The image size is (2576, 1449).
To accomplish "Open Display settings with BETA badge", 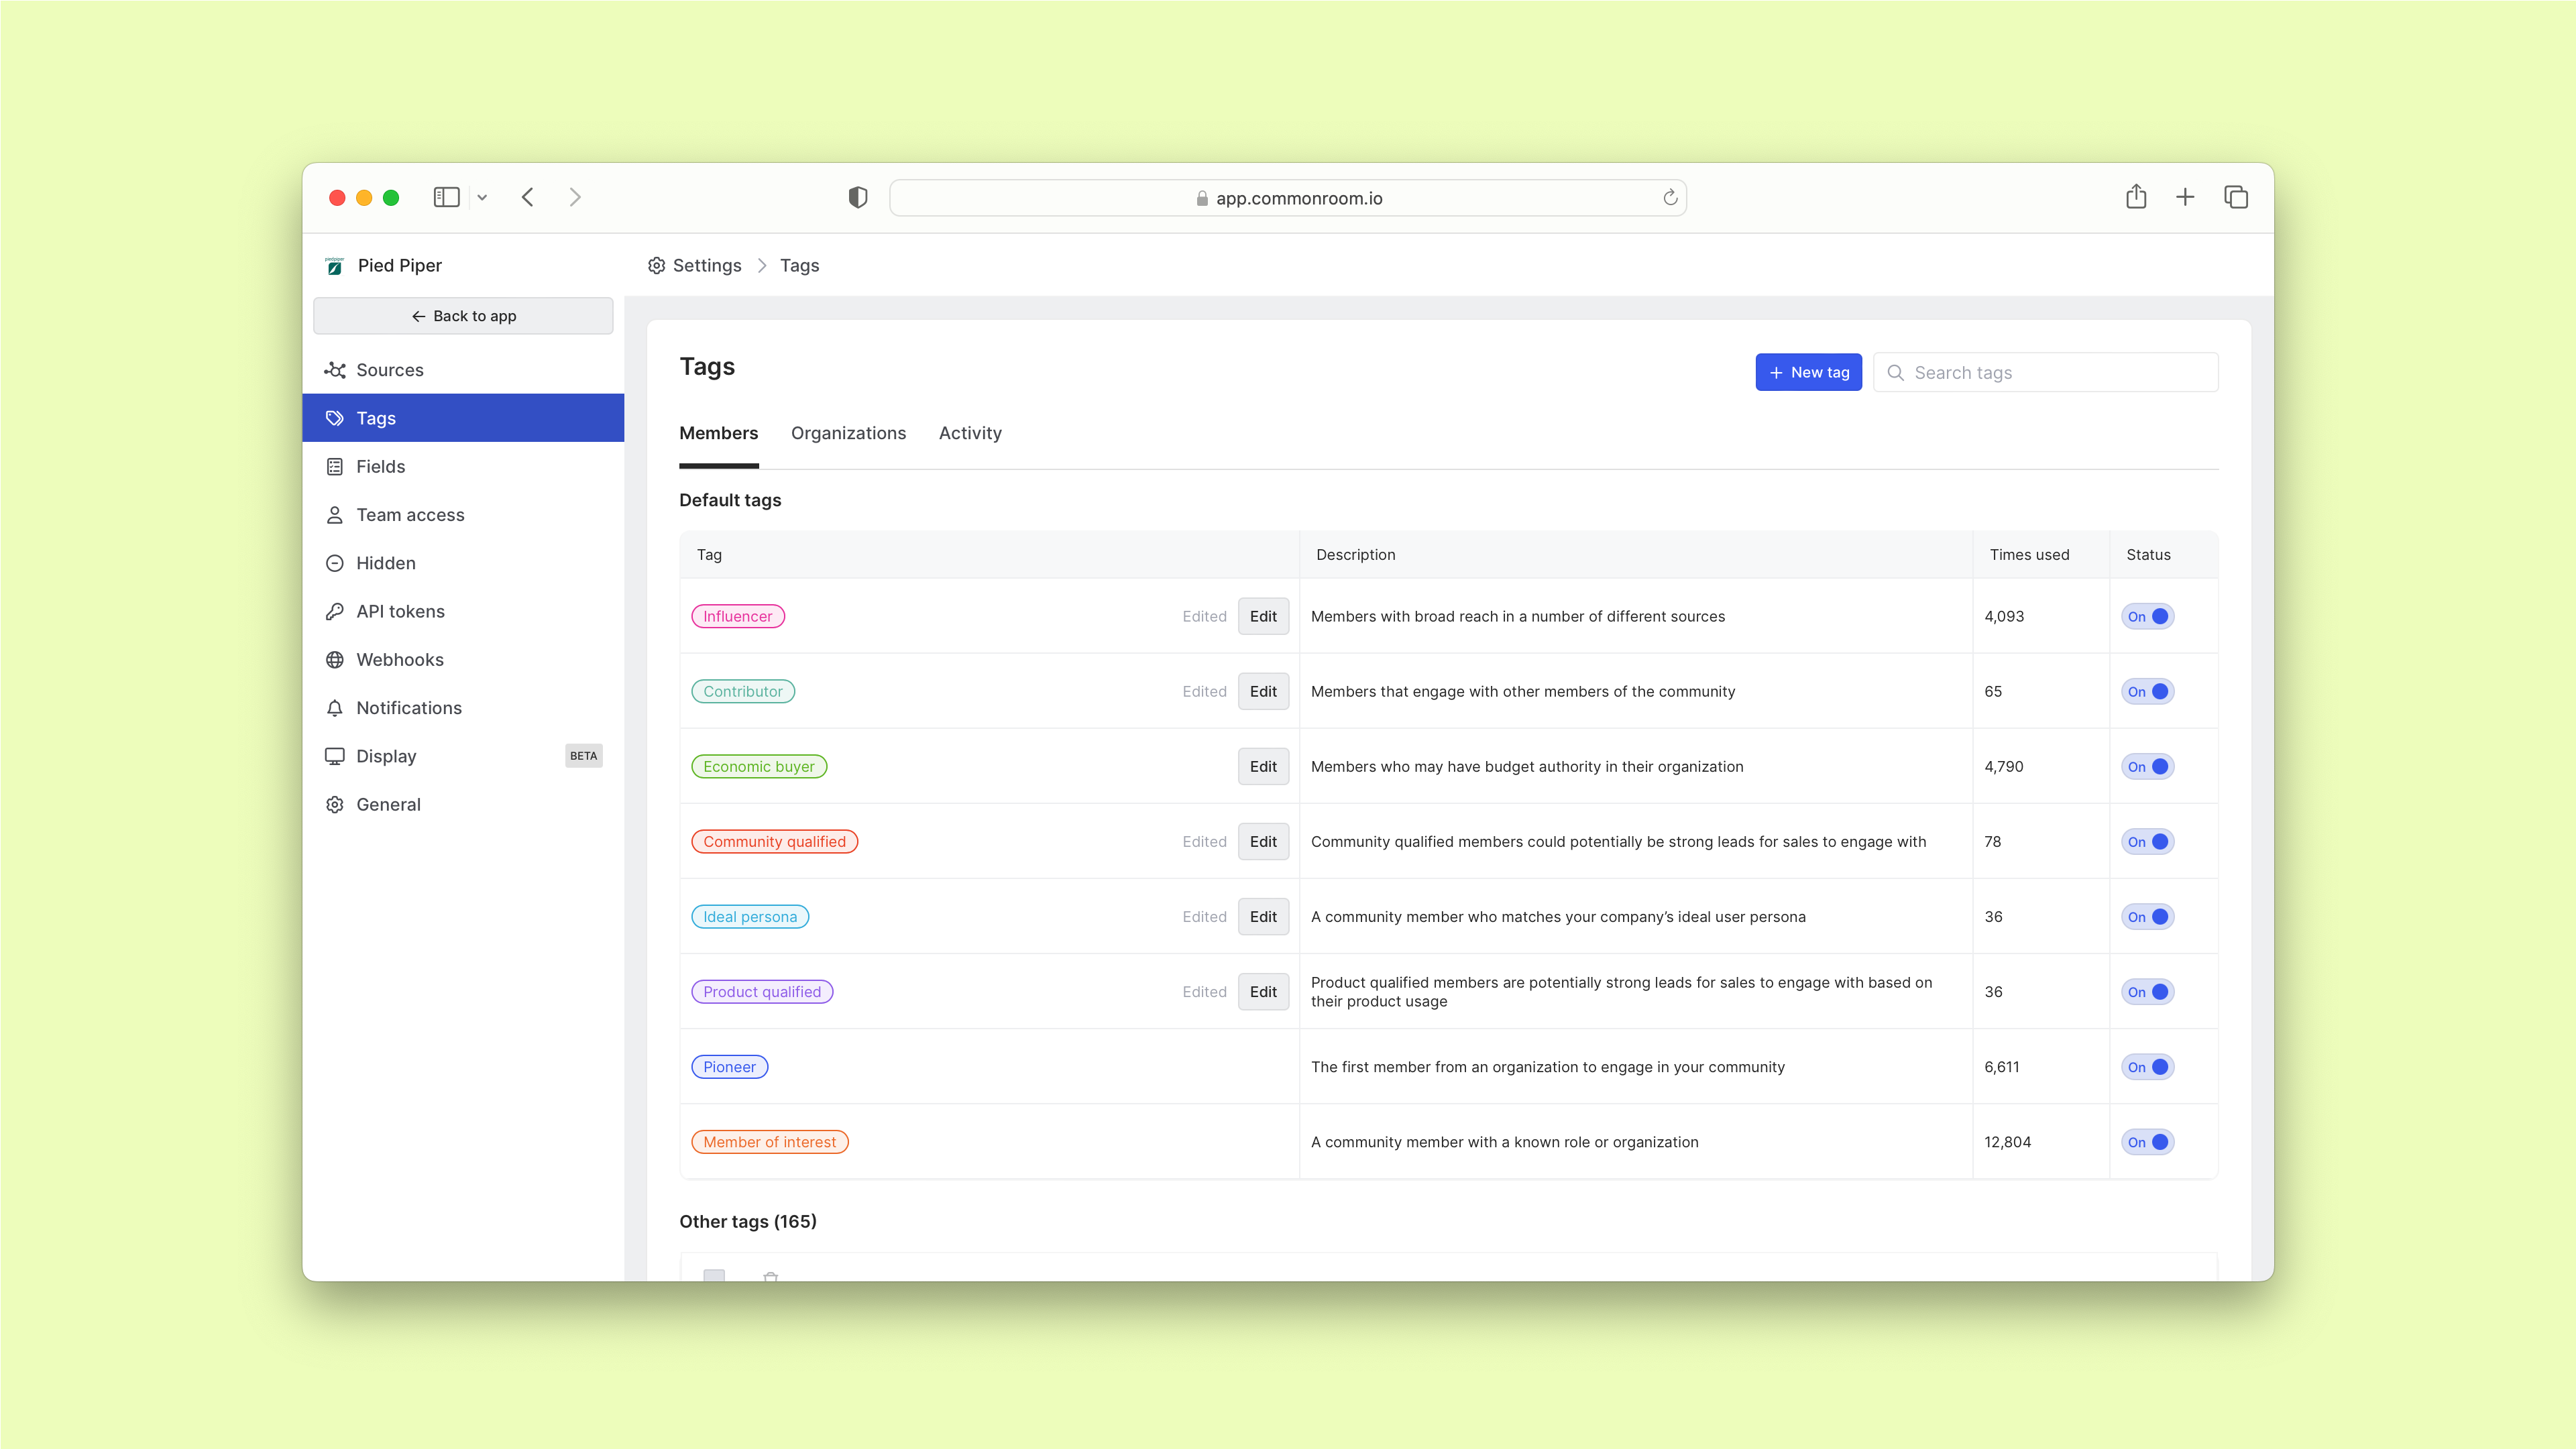I will point(386,757).
